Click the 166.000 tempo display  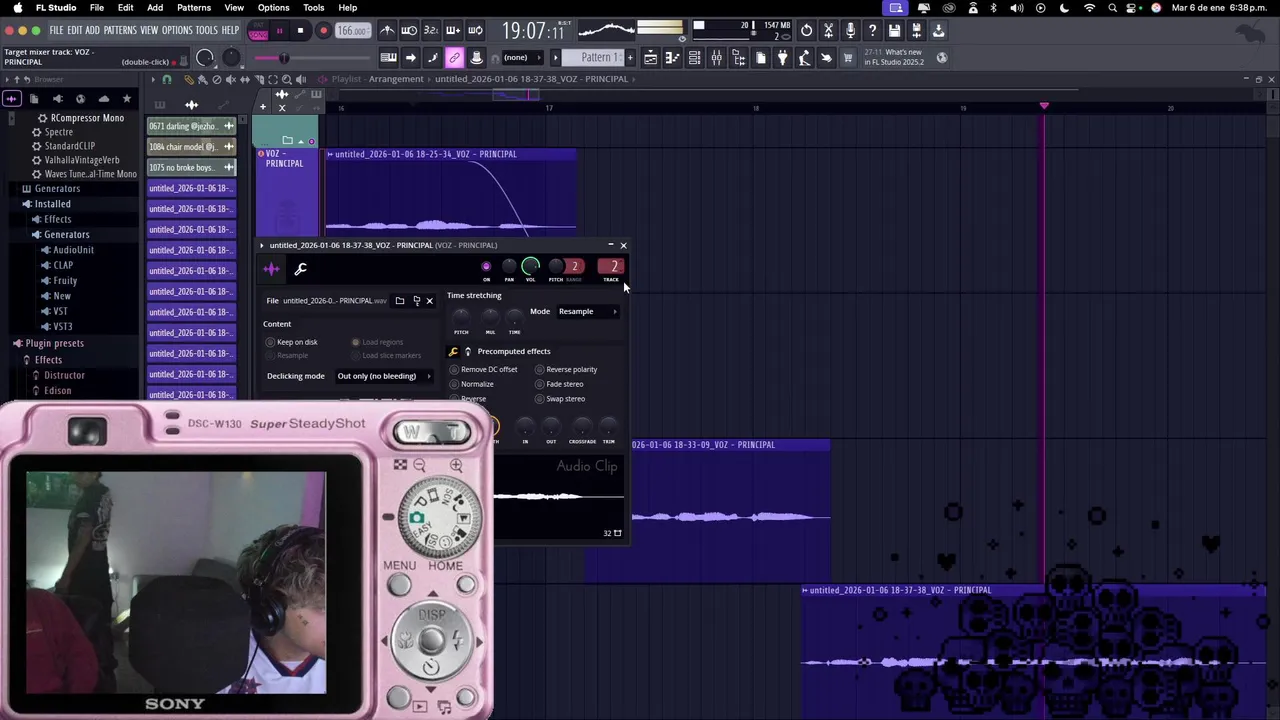pos(352,31)
